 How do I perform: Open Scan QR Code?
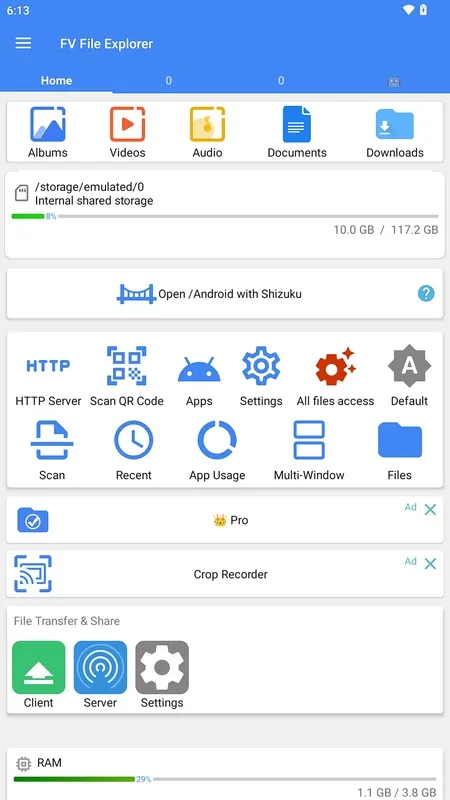[x=127, y=377]
